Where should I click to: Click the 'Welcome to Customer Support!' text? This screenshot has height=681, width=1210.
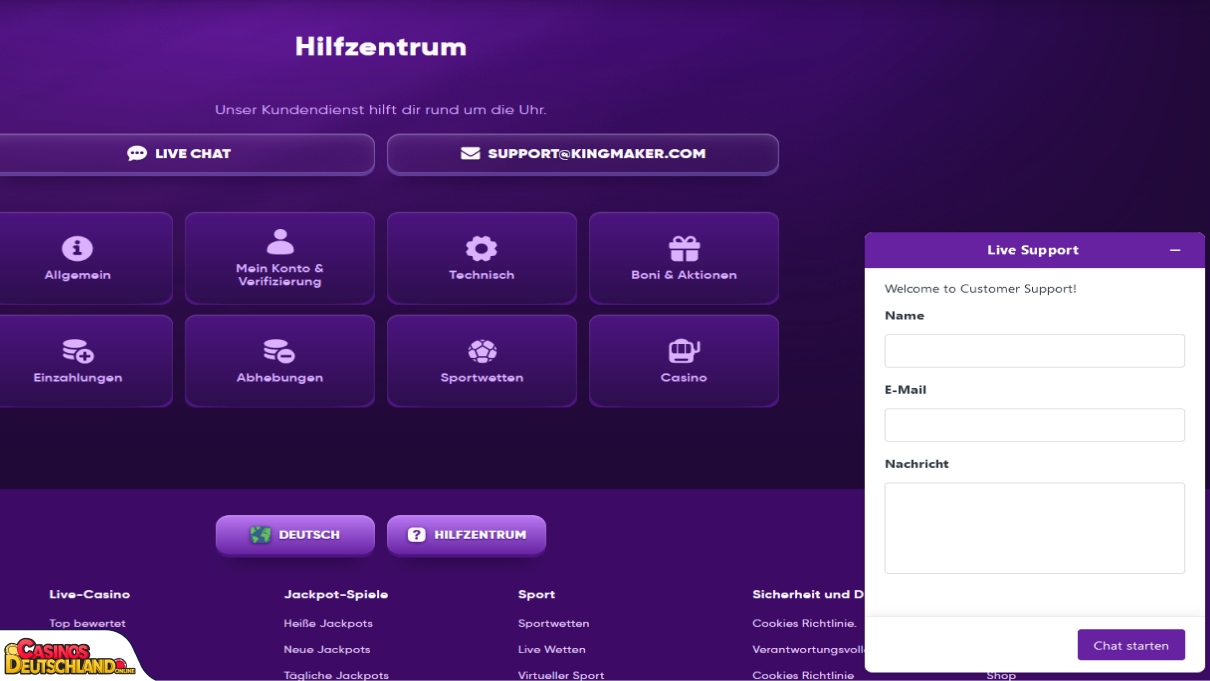click(981, 289)
